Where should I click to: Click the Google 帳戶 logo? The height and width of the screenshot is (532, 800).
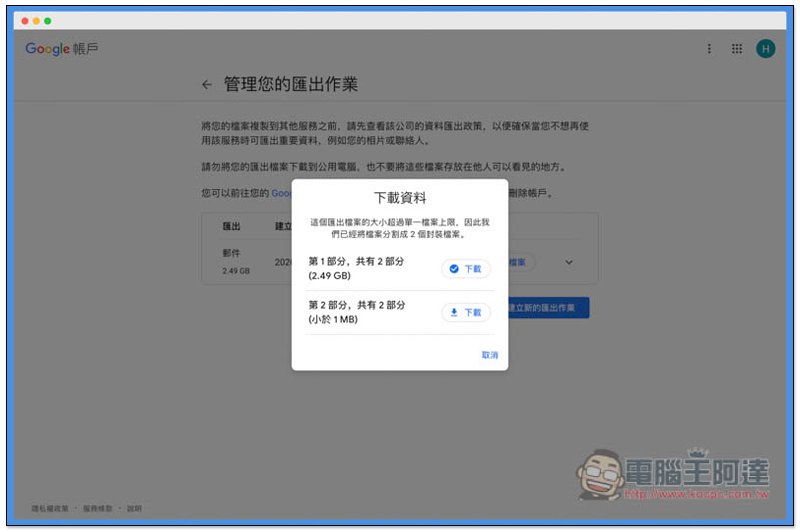62,49
